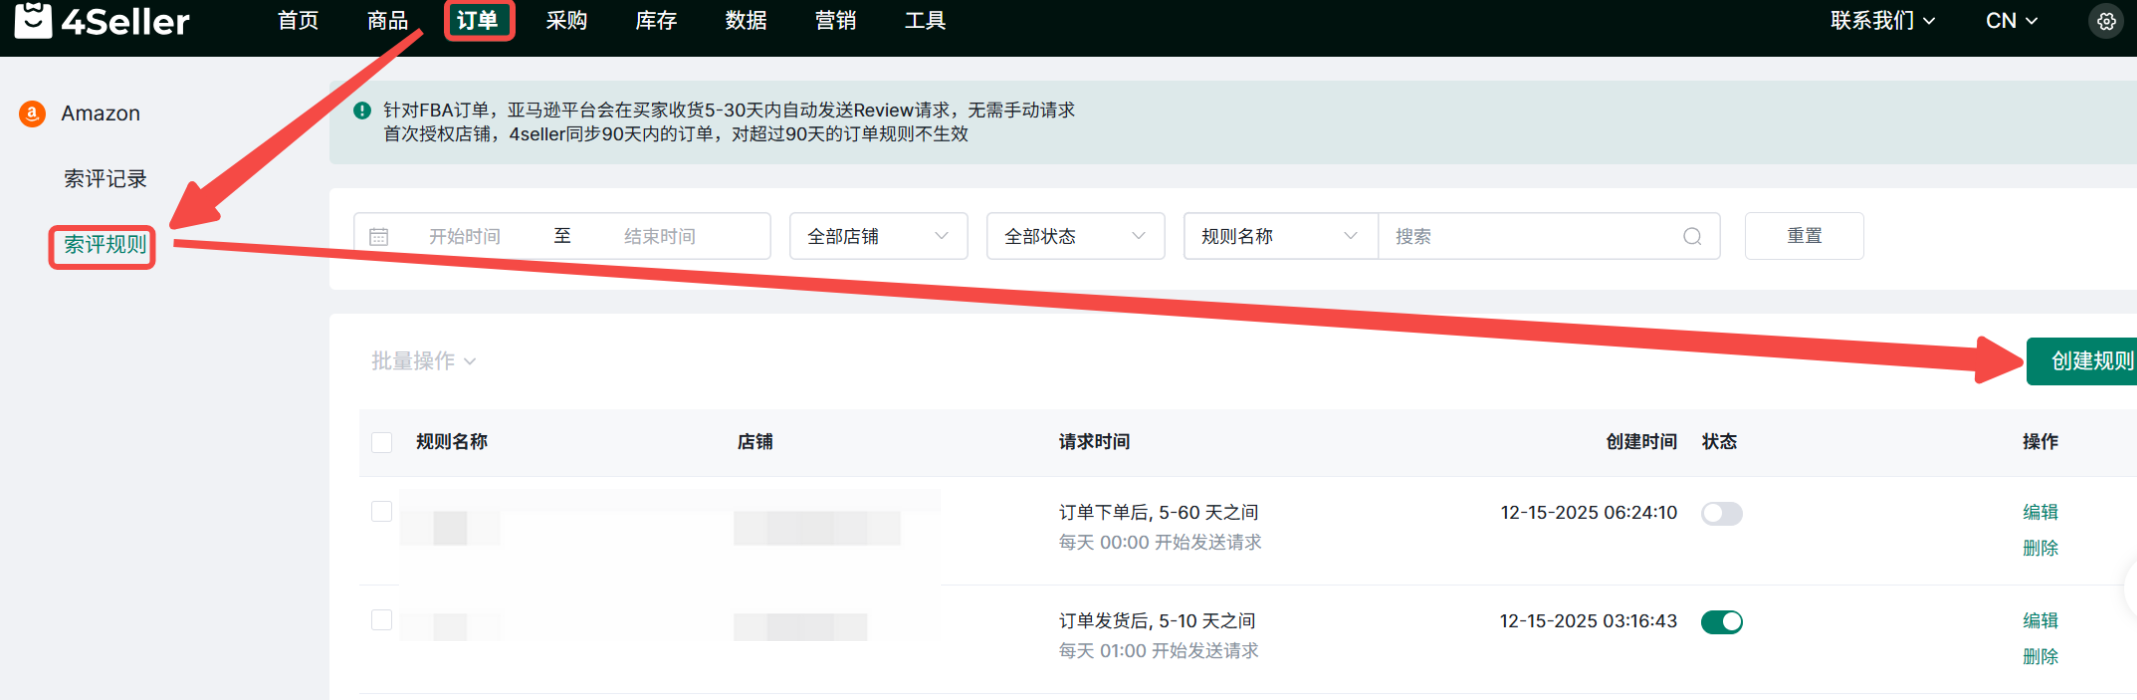Image resolution: width=2137 pixels, height=700 pixels.
Task: Check the first rule row checkbox
Action: (x=382, y=512)
